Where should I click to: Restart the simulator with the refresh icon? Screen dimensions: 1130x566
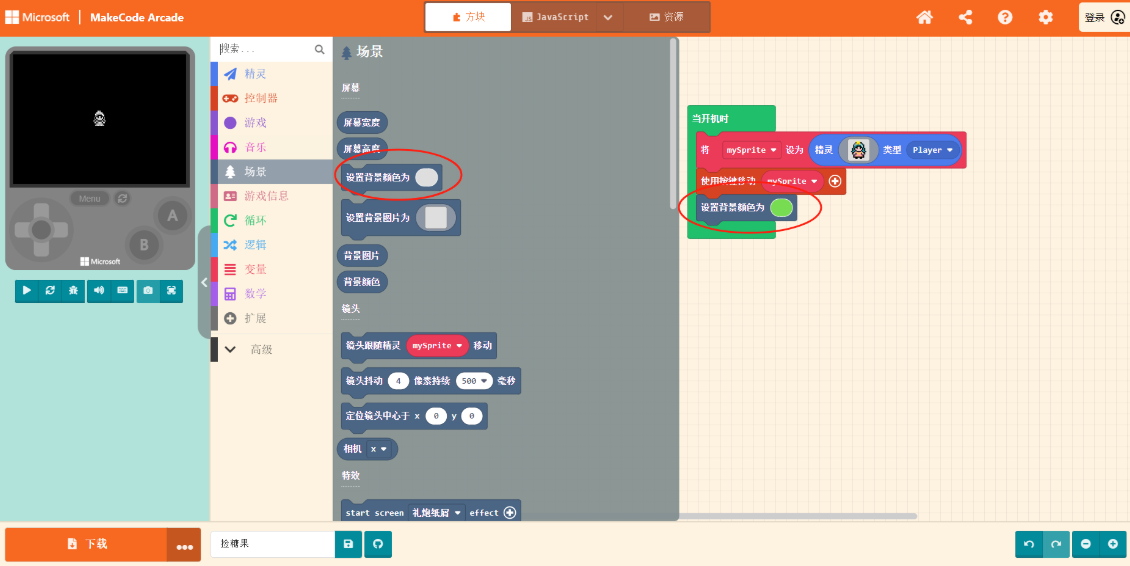51,290
